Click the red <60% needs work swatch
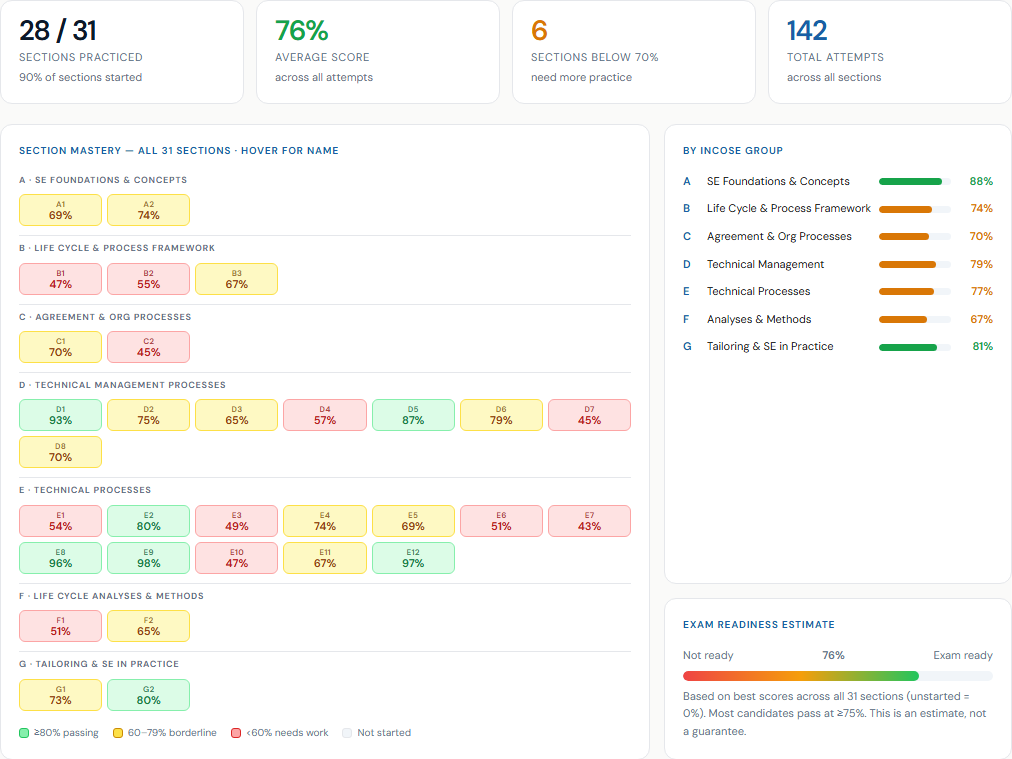Viewport: 1012px width, 759px height. click(x=236, y=733)
